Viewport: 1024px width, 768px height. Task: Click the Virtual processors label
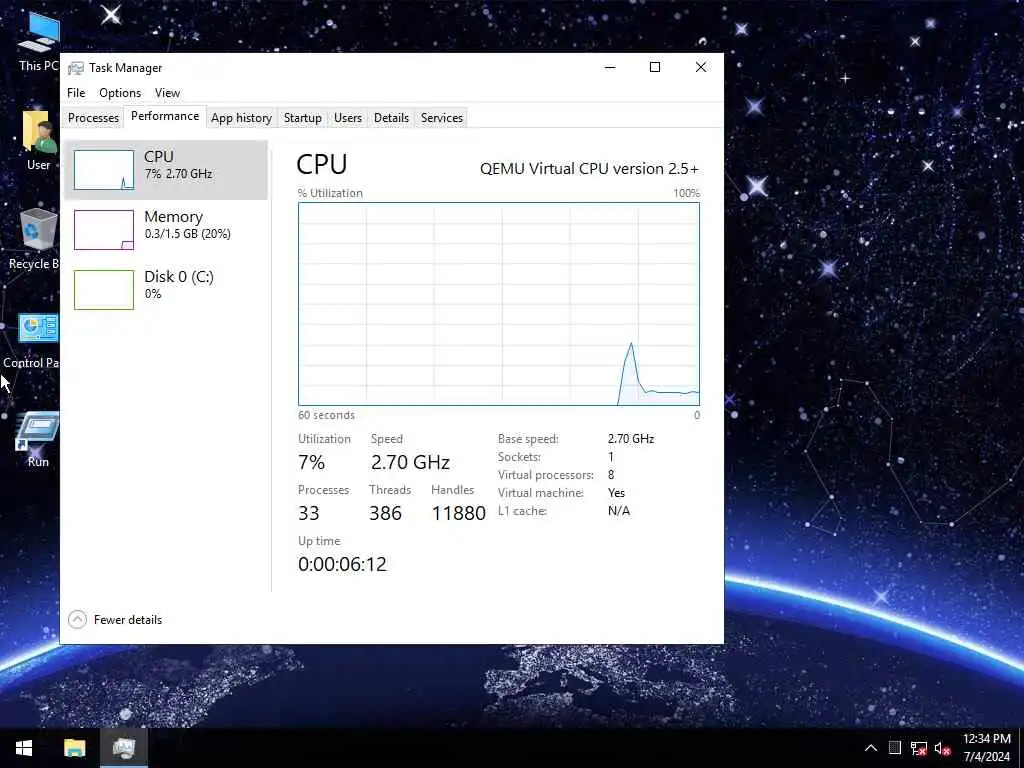click(545, 475)
